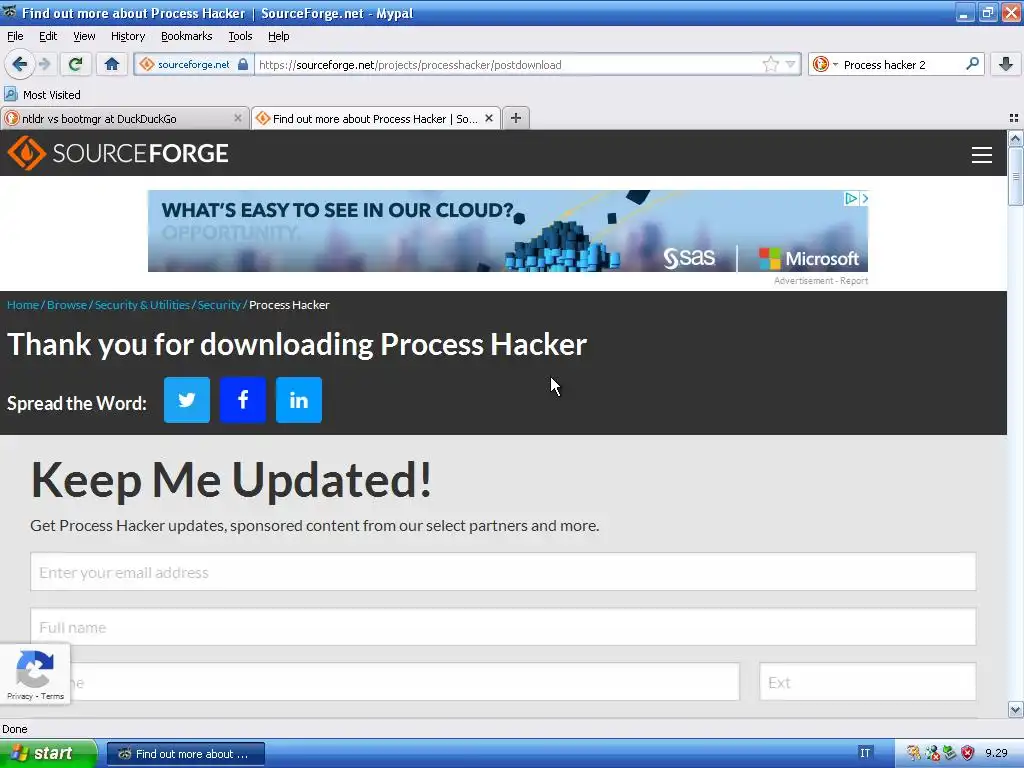Open the Edit menu
The width and height of the screenshot is (1024, 768).
[48, 36]
